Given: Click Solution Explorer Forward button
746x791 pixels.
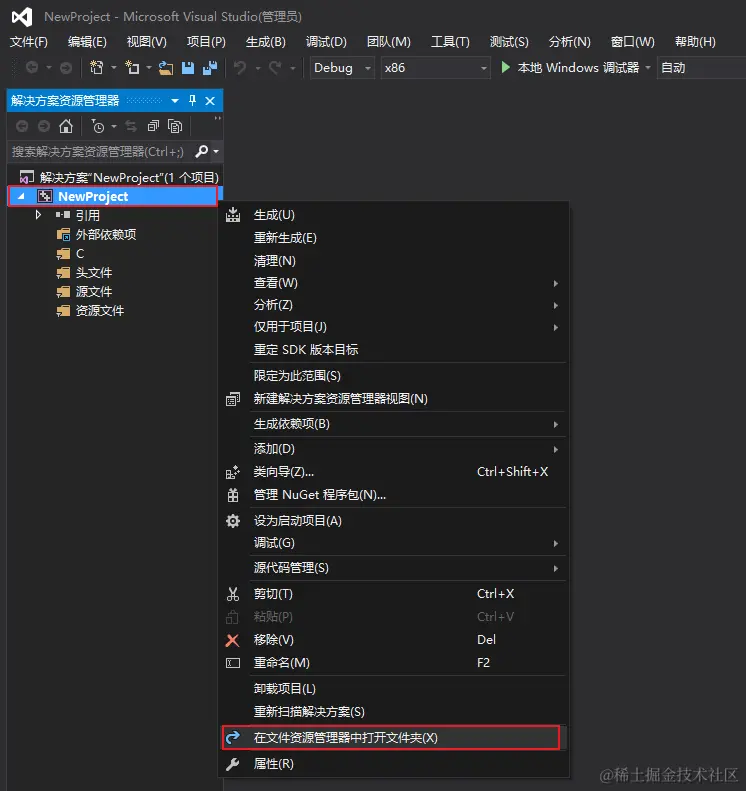Looking at the screenshot, I should 44,126.
